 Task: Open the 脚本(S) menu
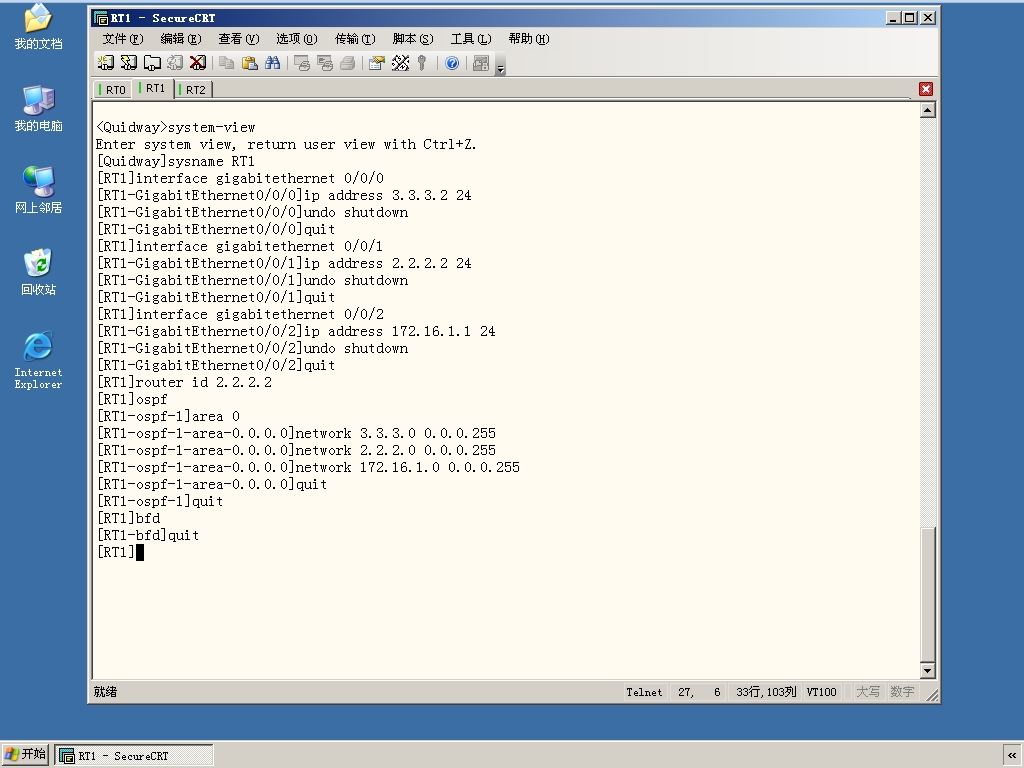coord(413,39)
